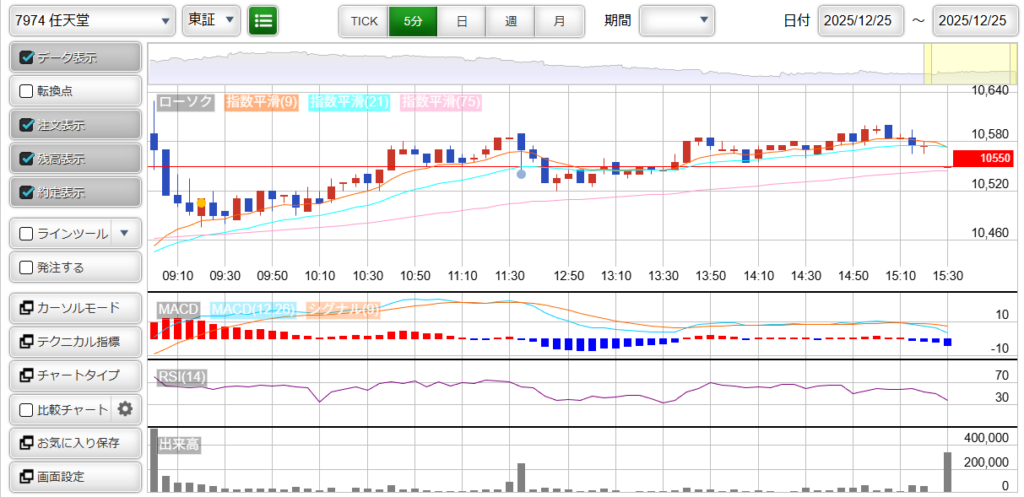
Task: Click the red 10550 current price marker
Action: point(983,158)
